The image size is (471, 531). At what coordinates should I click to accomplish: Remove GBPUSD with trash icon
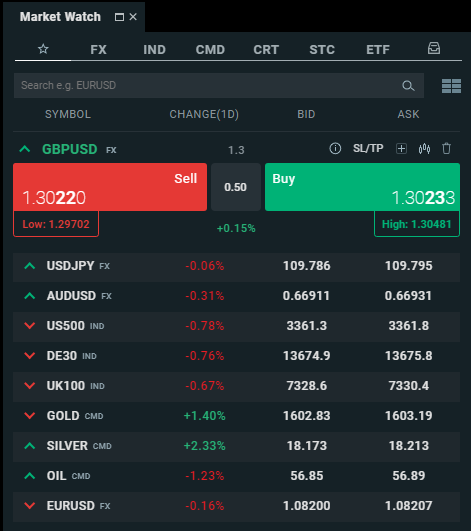tap(447, 149)
